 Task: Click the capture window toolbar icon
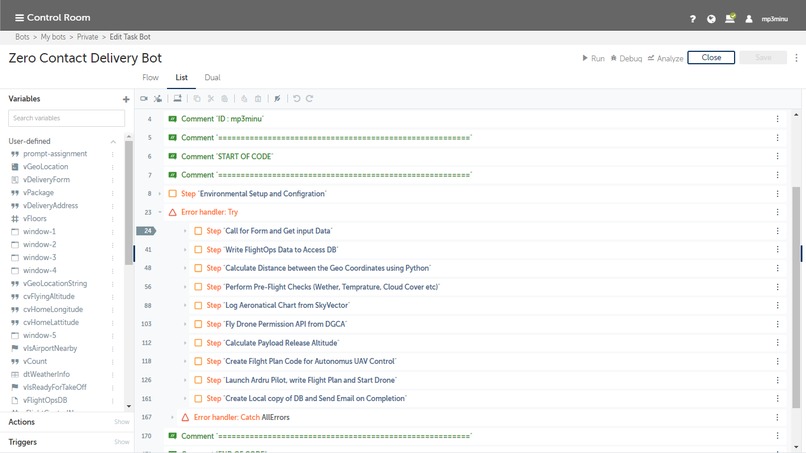177,99
